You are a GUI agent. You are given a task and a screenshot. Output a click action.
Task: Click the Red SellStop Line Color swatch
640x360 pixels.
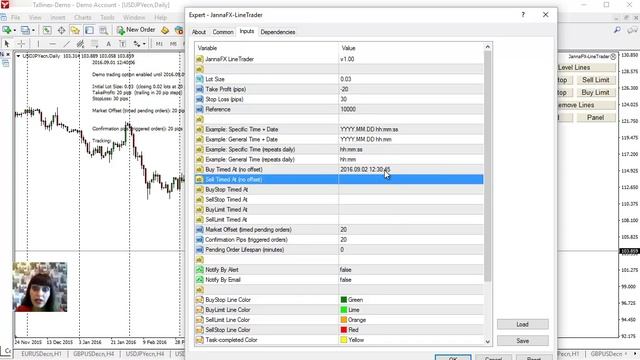point(344,330)
